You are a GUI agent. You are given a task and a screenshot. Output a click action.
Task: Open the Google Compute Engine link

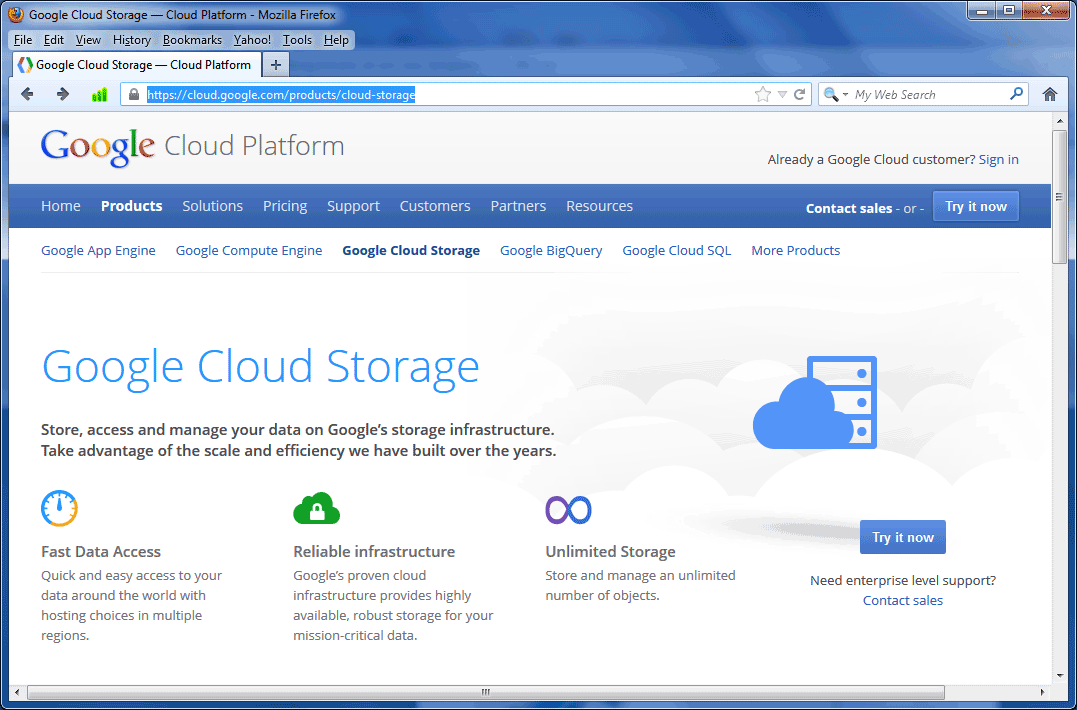[x=249, y=251]
